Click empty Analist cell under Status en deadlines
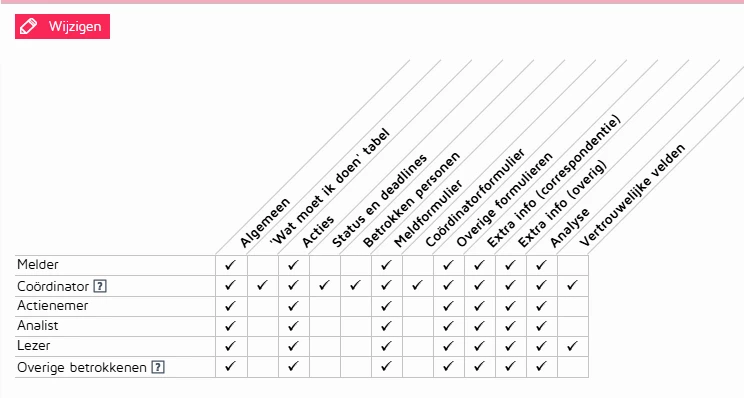This screenshot has height=398, width=744. coord(325,326)
